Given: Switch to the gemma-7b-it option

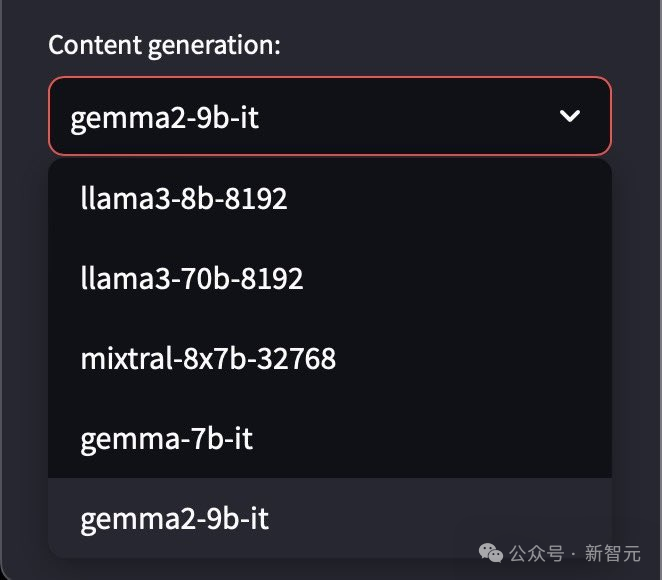Looking at the screenshot, I should pyautogui.click(x=166, y=438).
